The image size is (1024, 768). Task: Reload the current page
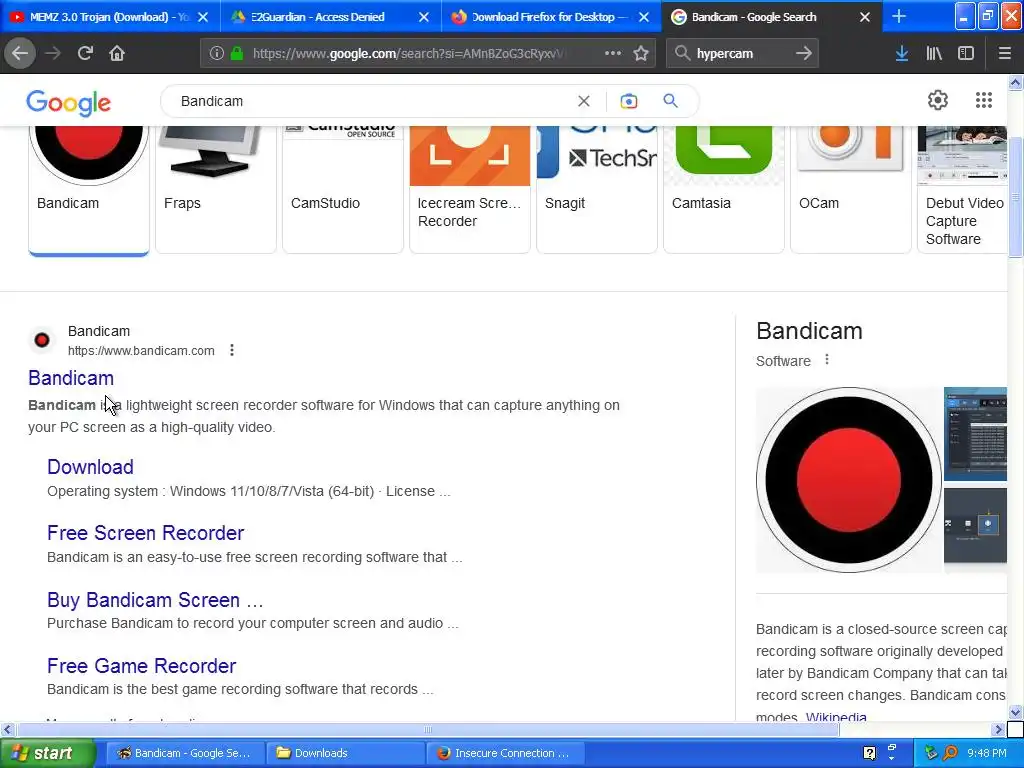click(85, 53)
